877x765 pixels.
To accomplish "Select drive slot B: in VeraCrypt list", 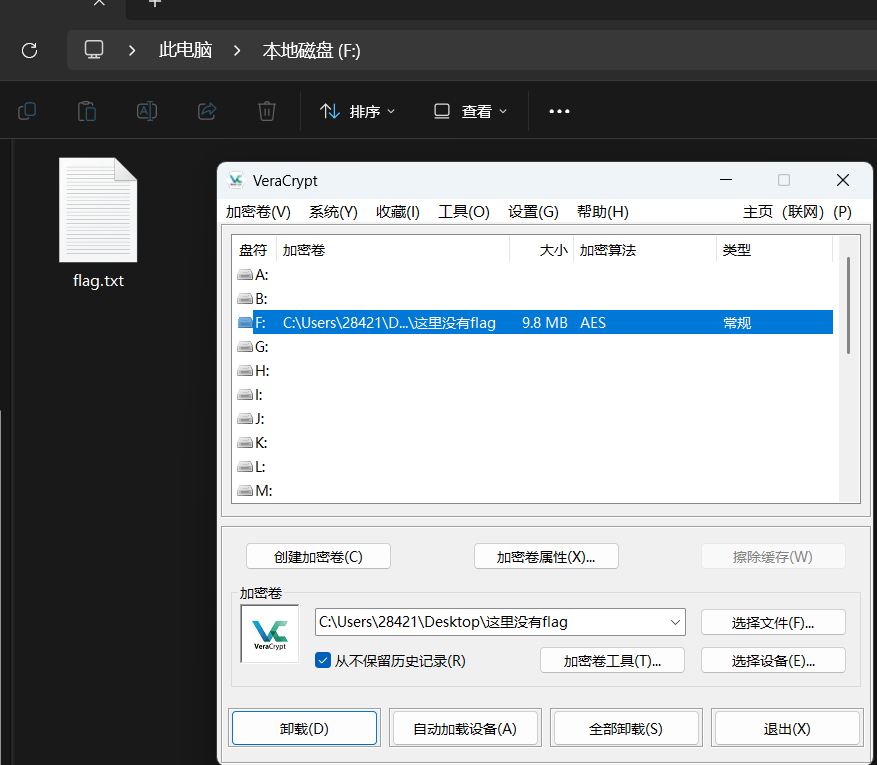I will pos(253,299).
